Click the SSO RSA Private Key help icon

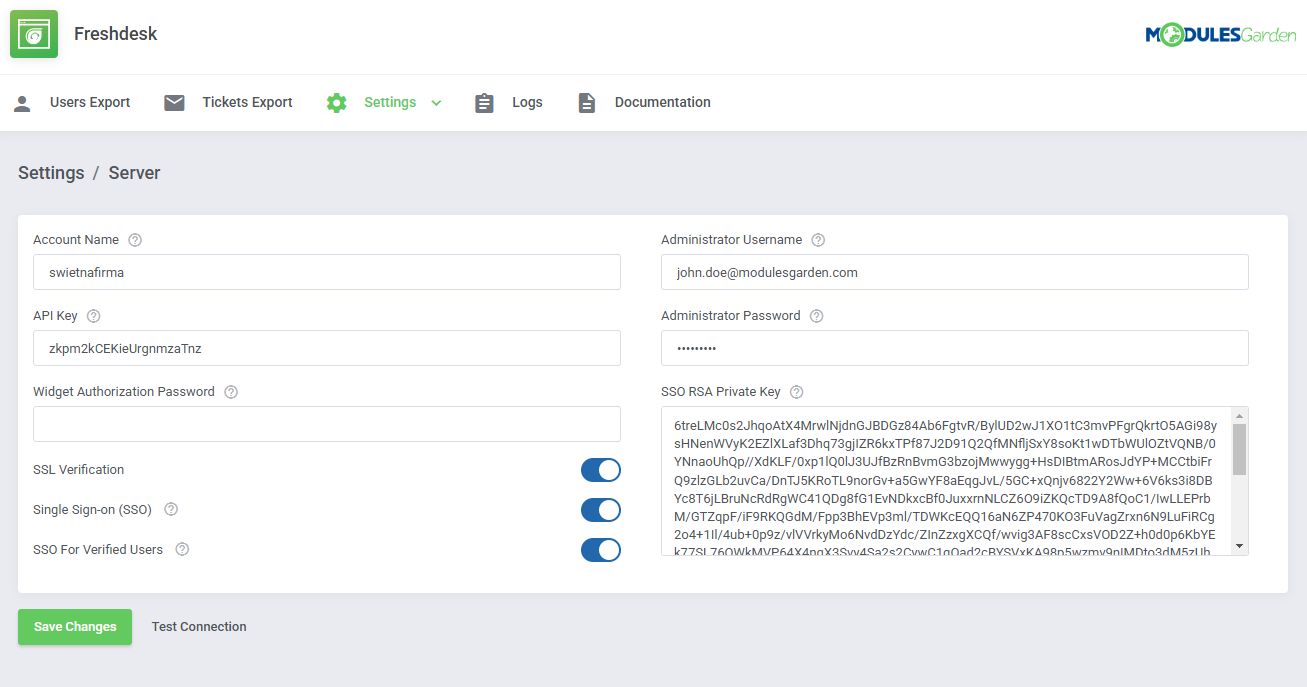tap(795, 391)
